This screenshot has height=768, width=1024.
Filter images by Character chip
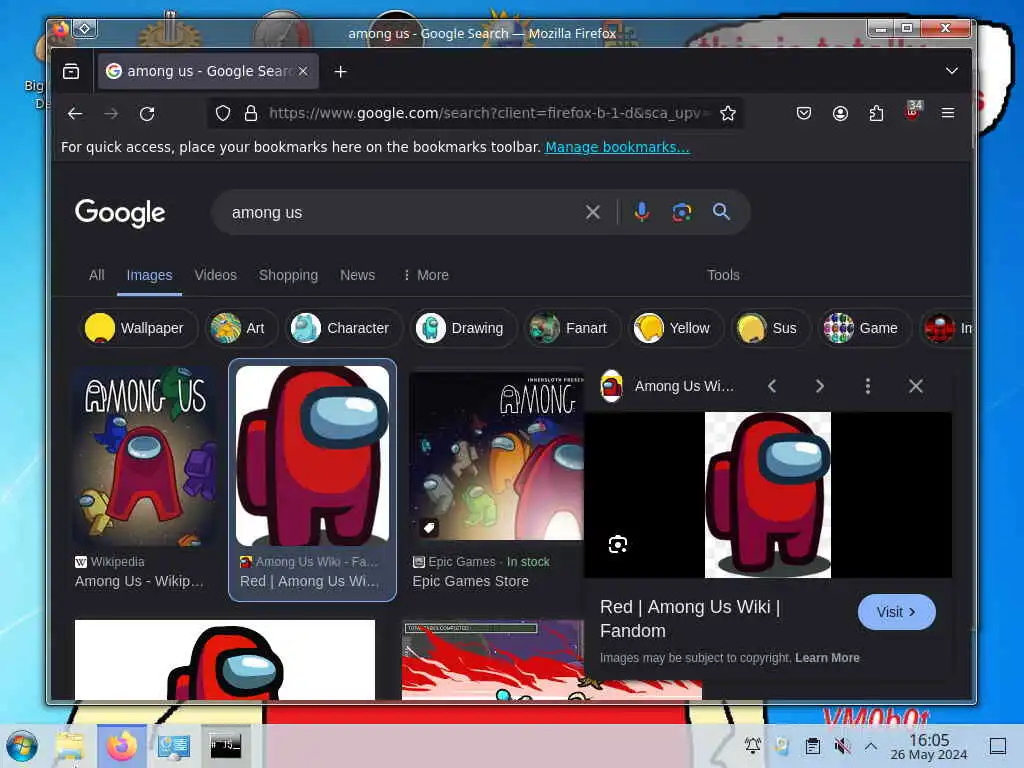pos(344,328)
